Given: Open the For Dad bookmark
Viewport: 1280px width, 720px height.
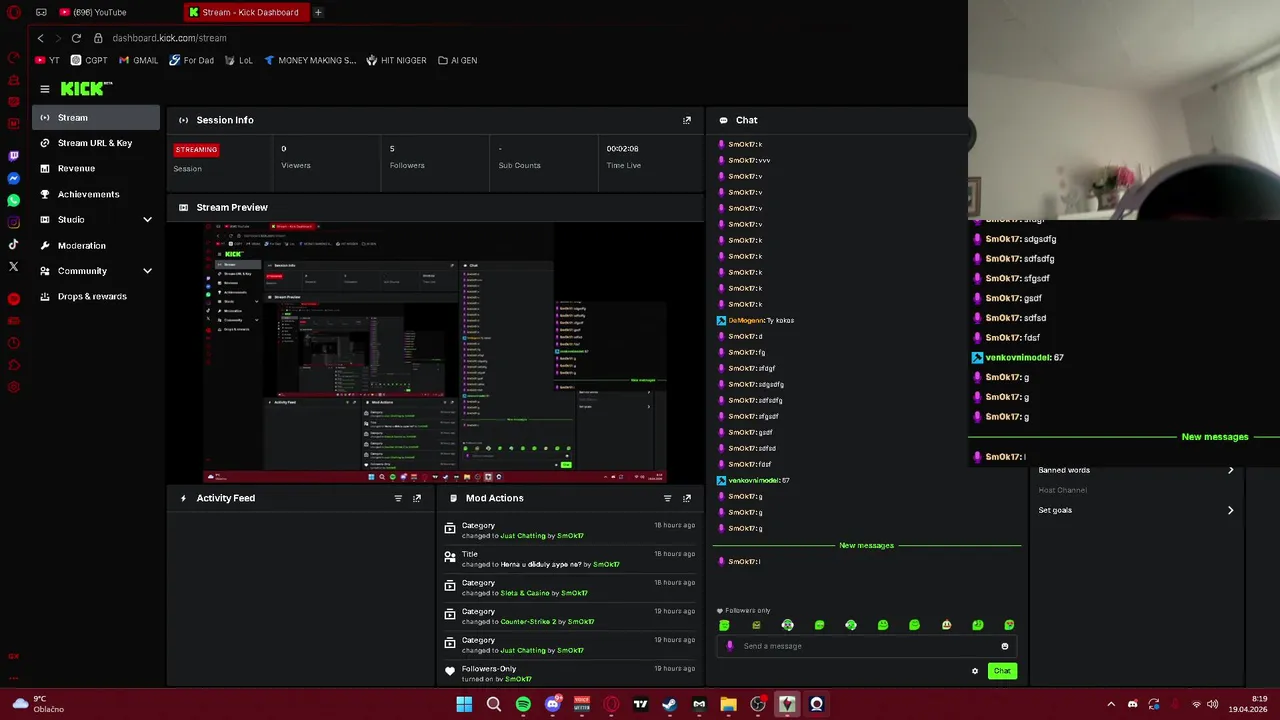Looking at the screenshot, I should click(191, 60).
